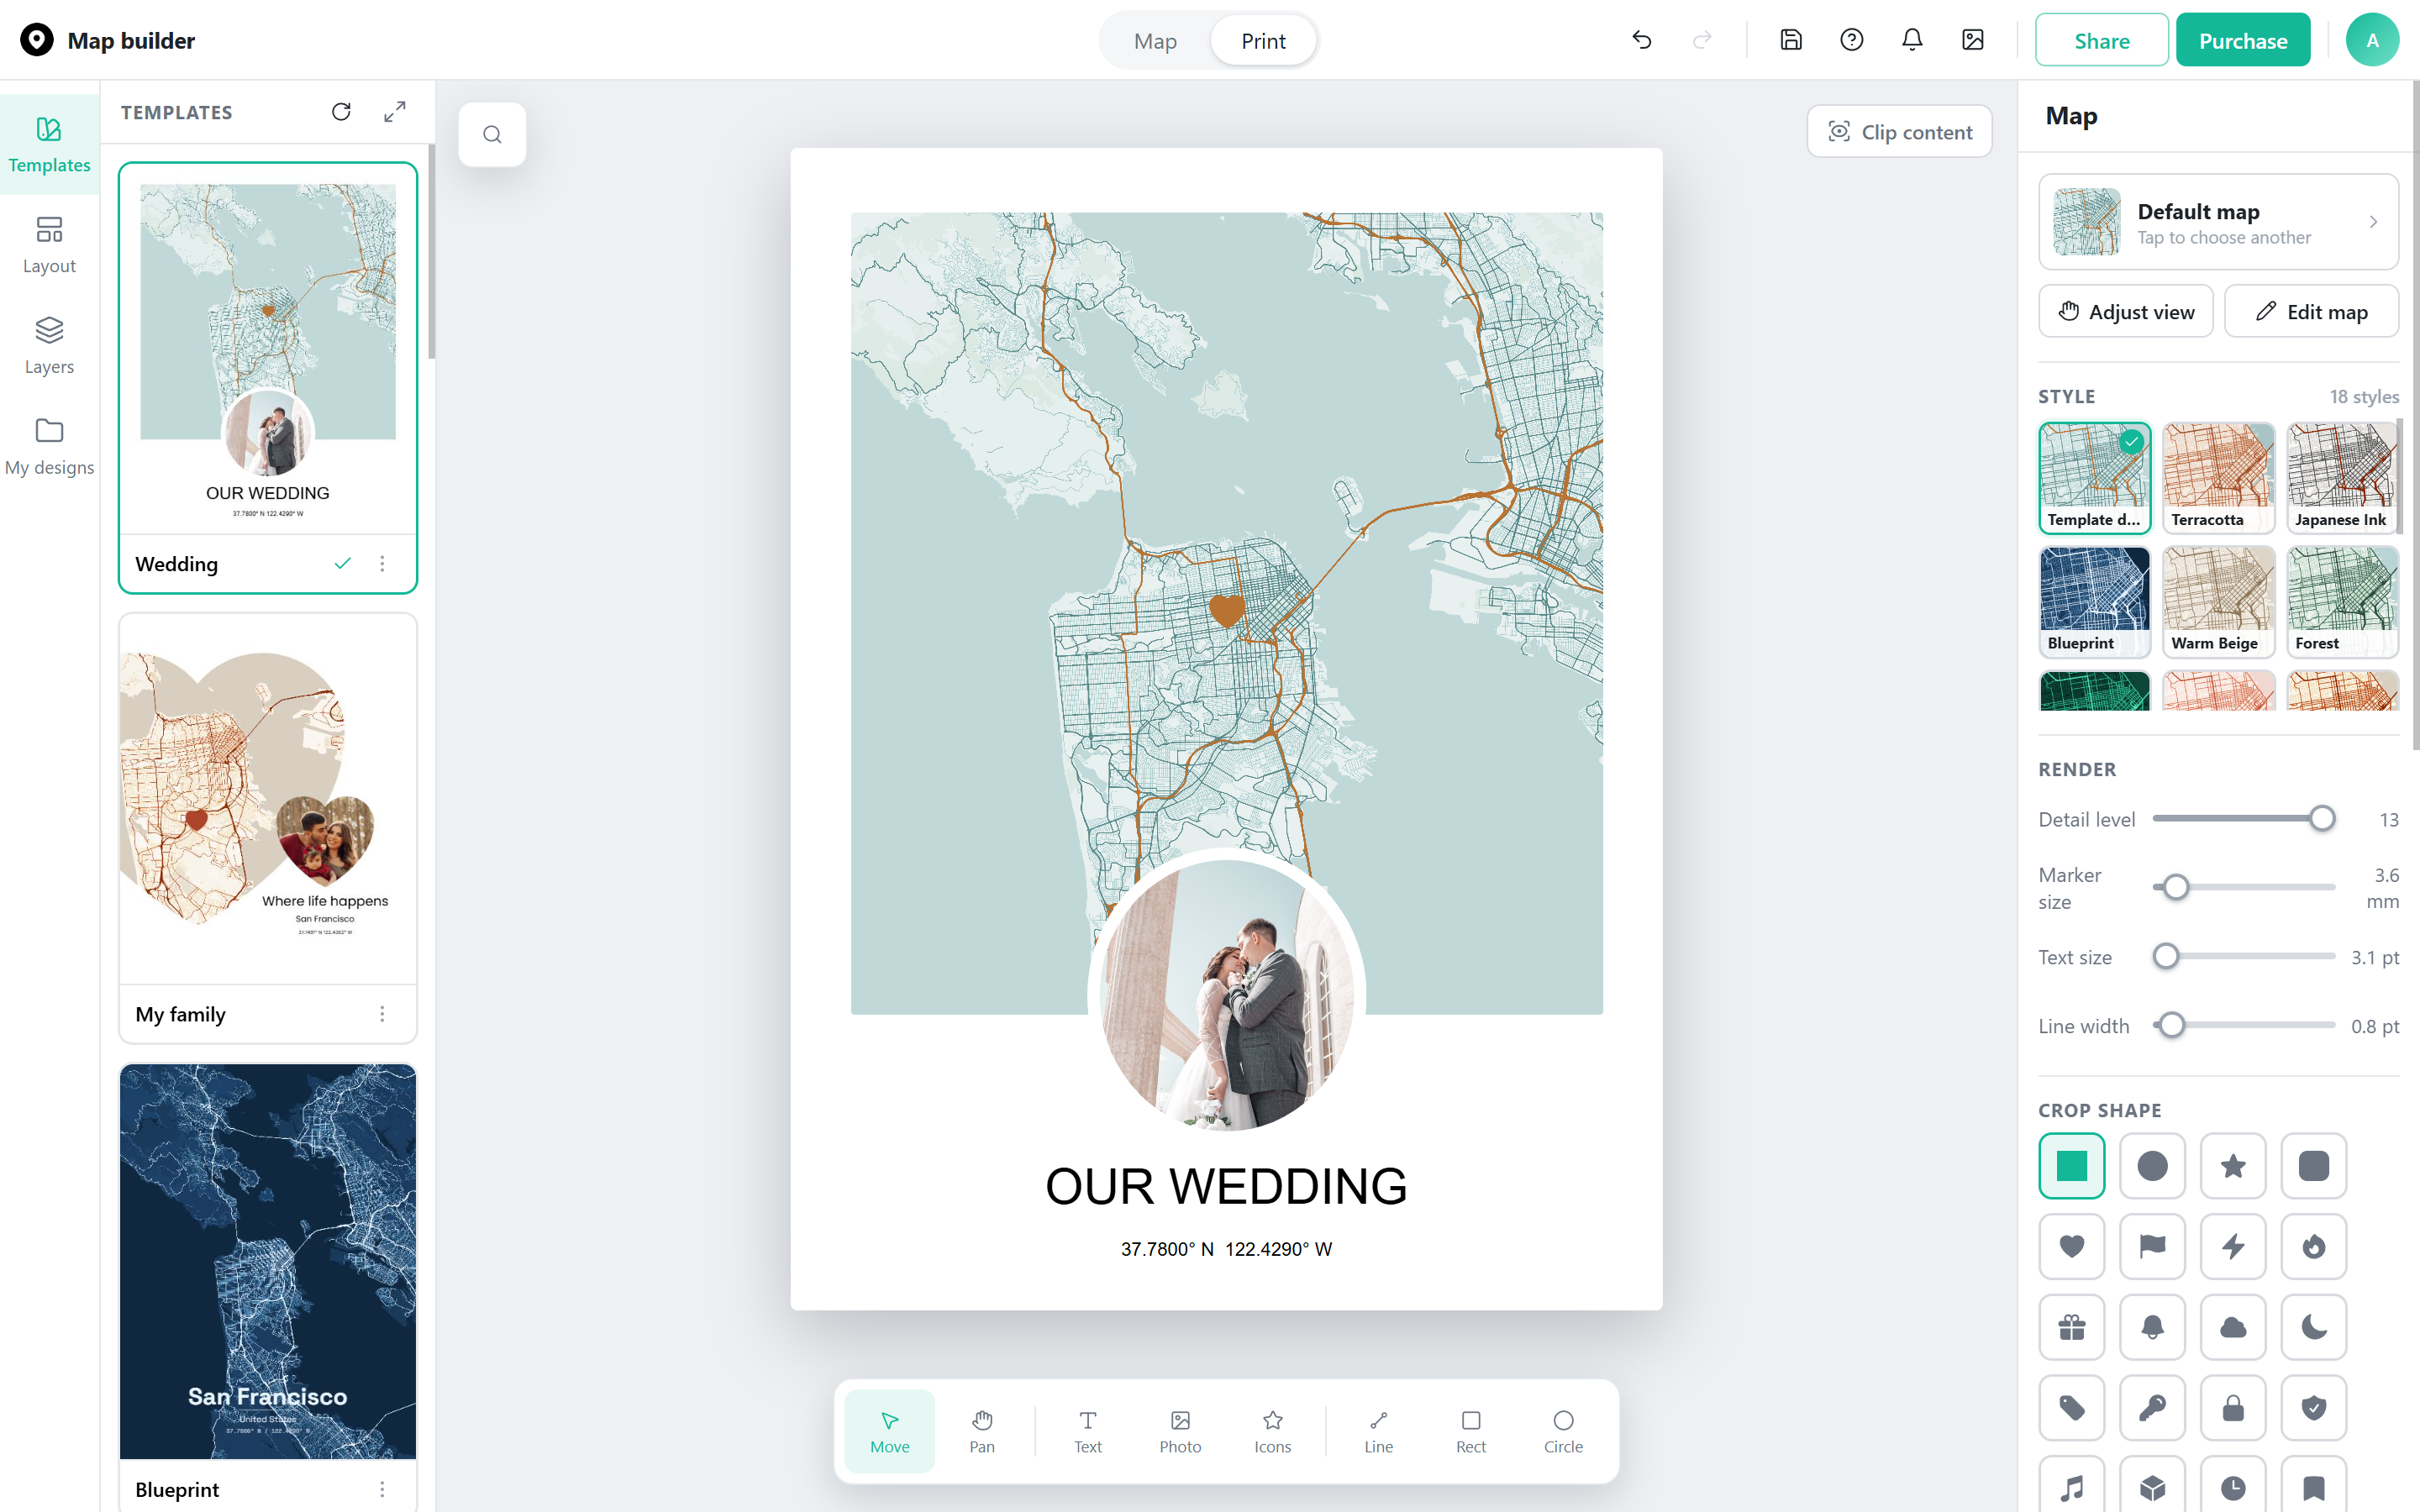Image resolution: width=2420 pixels, height=1512 pixels.
Task: Open the Default map chooser
Action: pyautogui.click(x=2218, y=222)
